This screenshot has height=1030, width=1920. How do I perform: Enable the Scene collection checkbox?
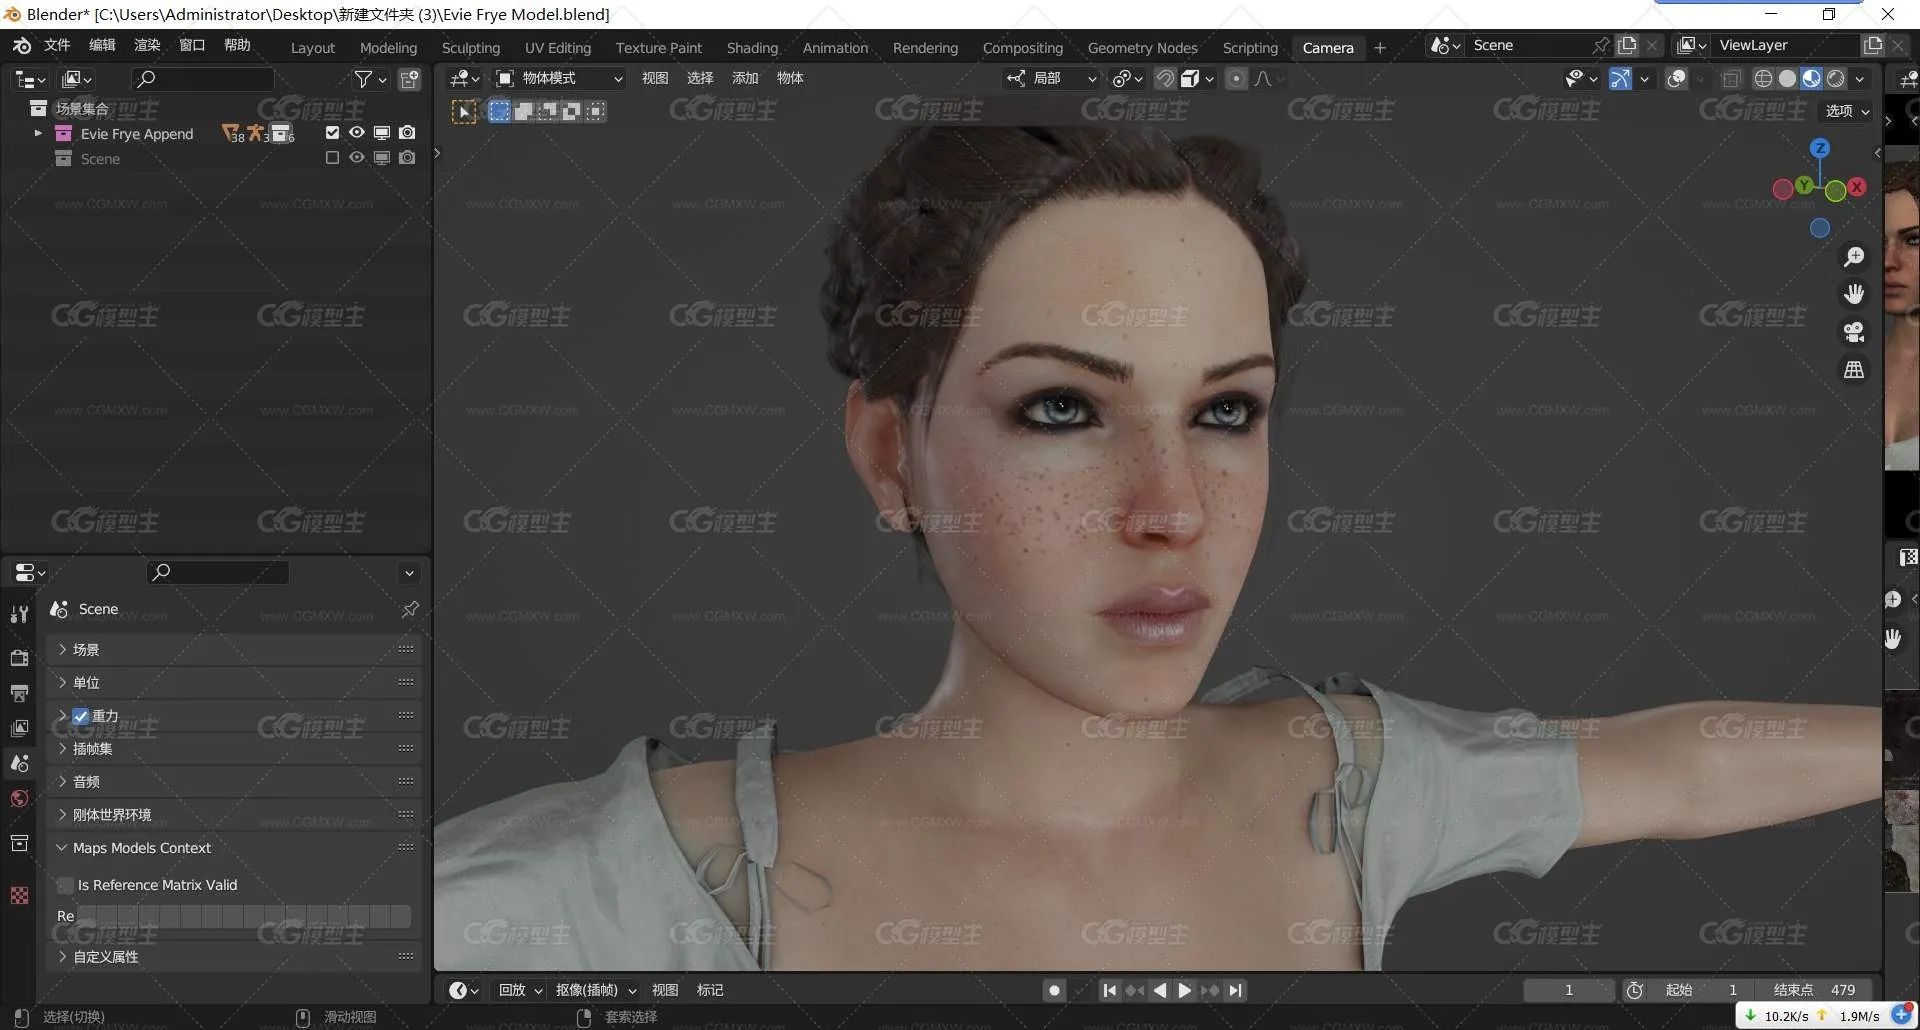pyautogui.click(x=332, y=158)
